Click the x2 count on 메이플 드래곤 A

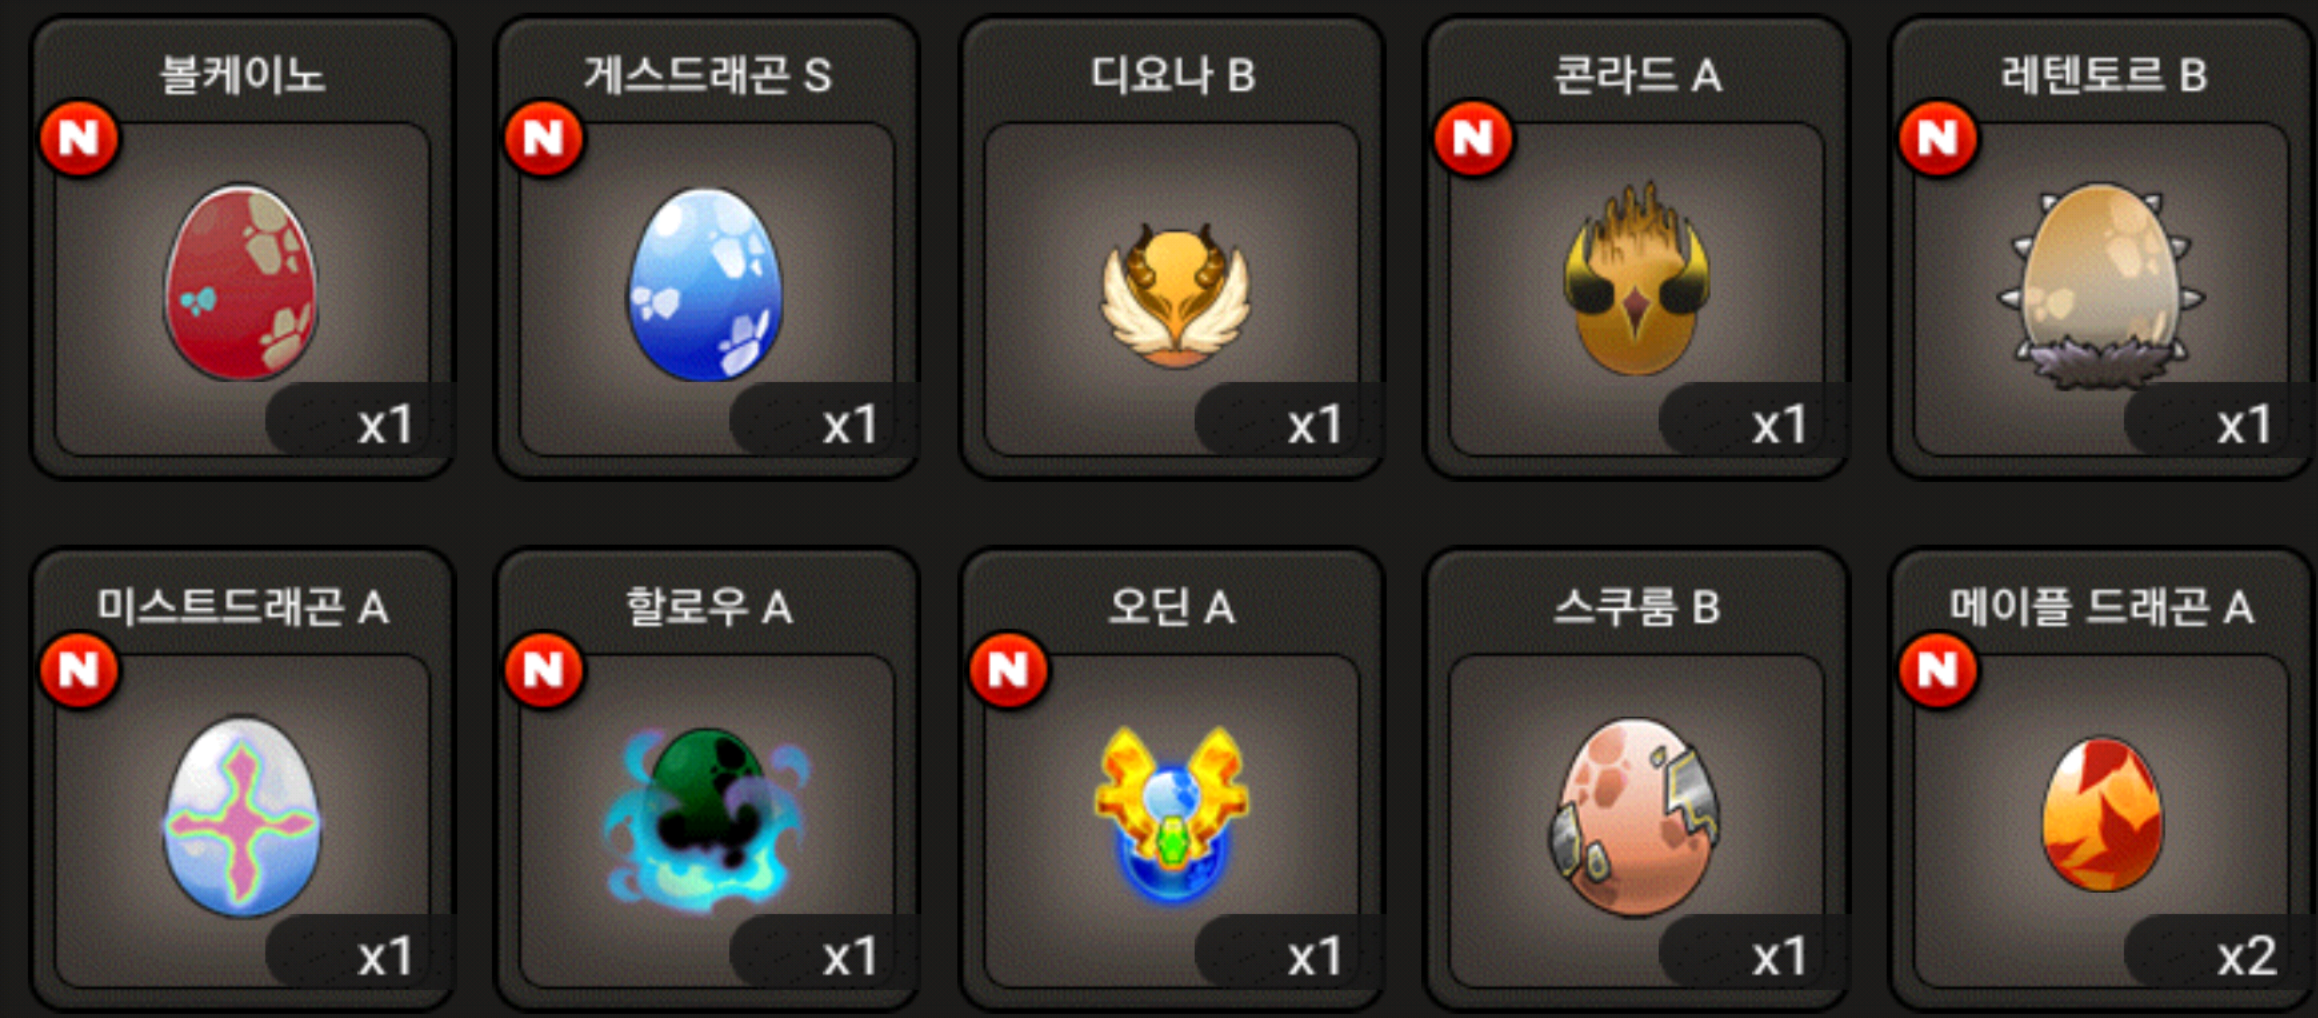point(2246,957)
